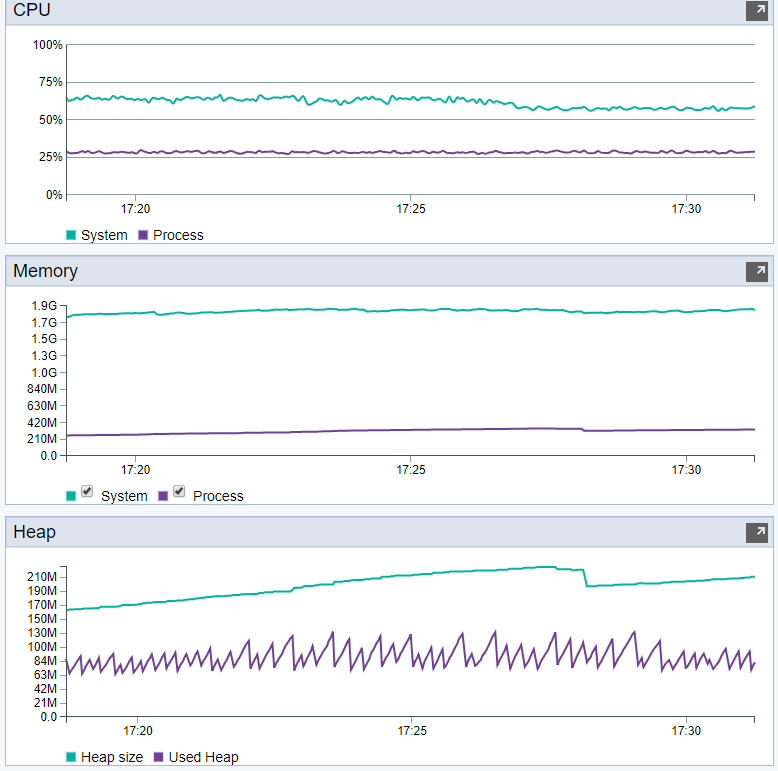Click the 100% label on CPU axis
Image resolution: width=778 pixels, height=771 pixels.
click(x=48, y=45)
